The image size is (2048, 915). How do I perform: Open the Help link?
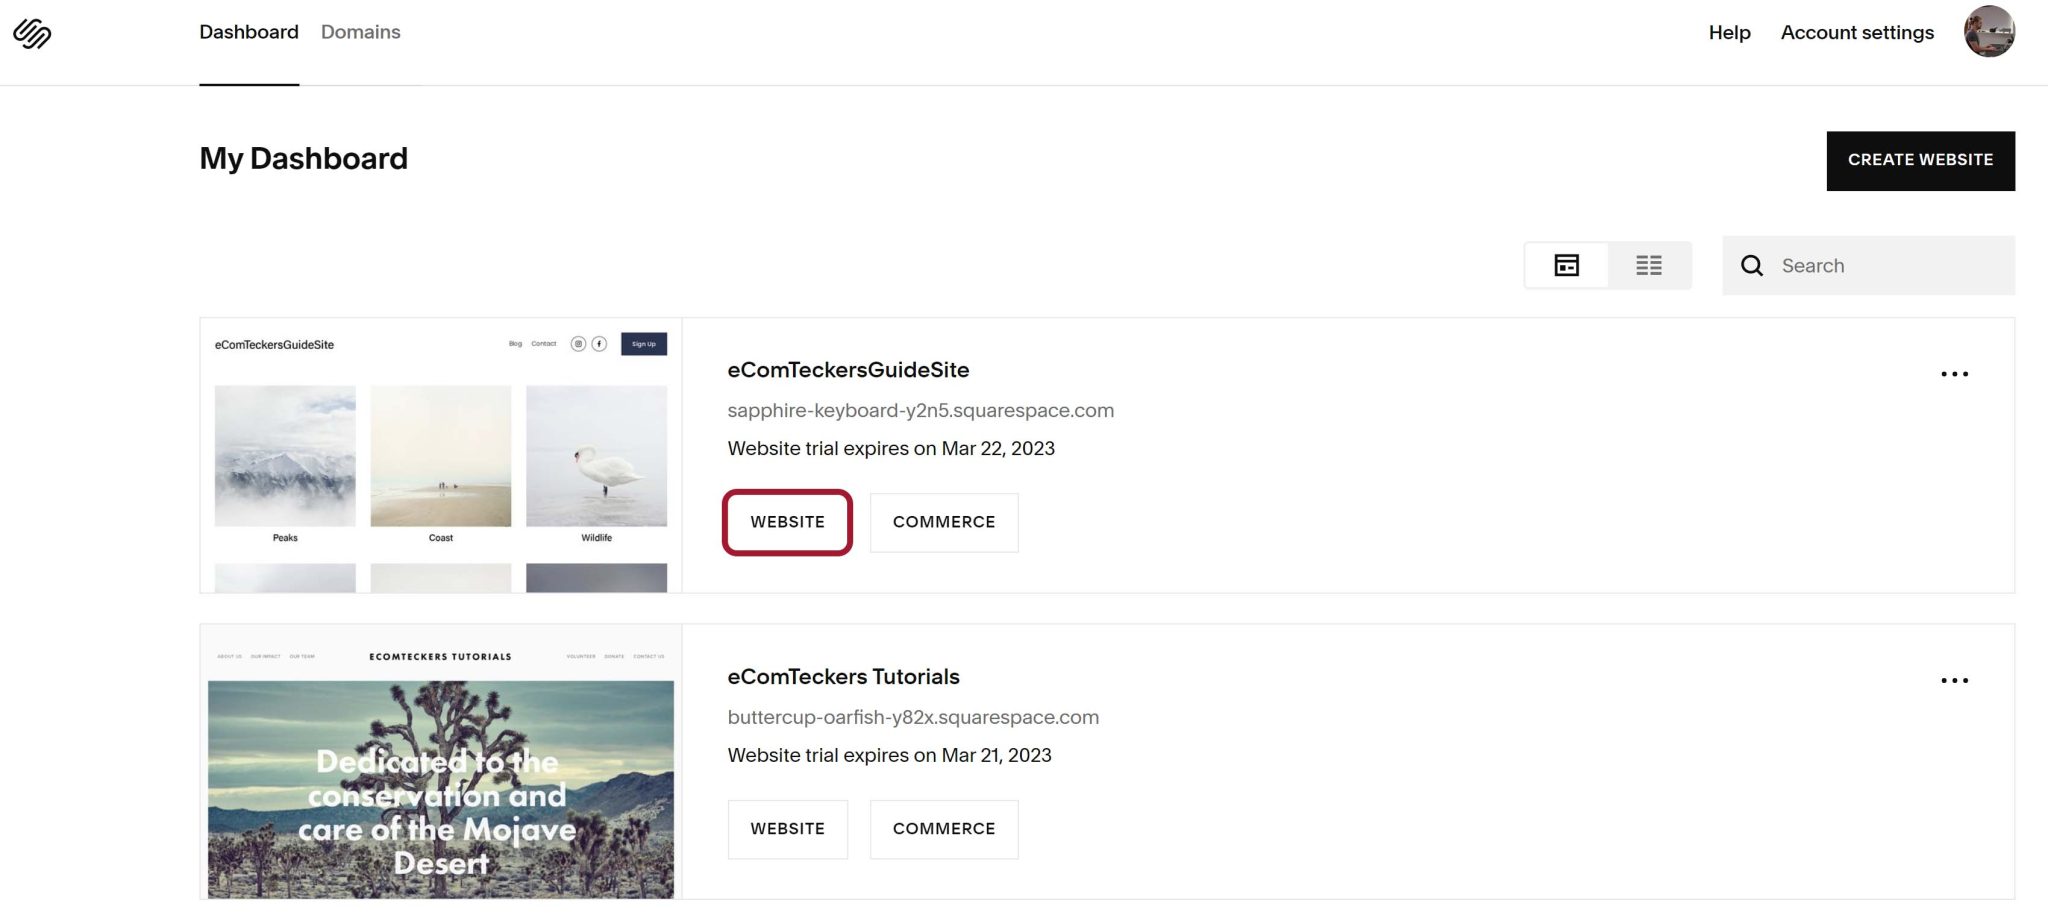(x=1729, y=33)
